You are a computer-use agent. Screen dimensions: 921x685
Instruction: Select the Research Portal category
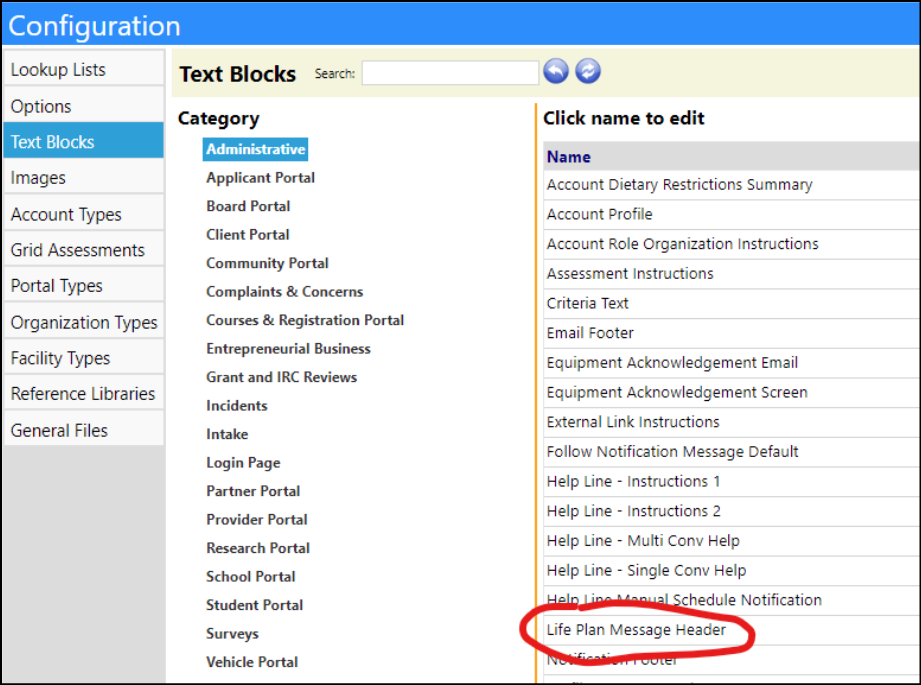pyautogui.click(x=258, y=548)
